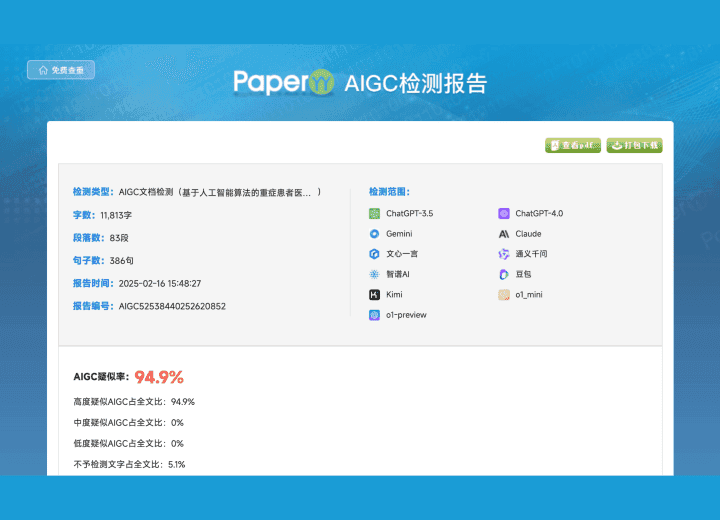
Task: Click the o1-preview icon
Action: [374, 315]
